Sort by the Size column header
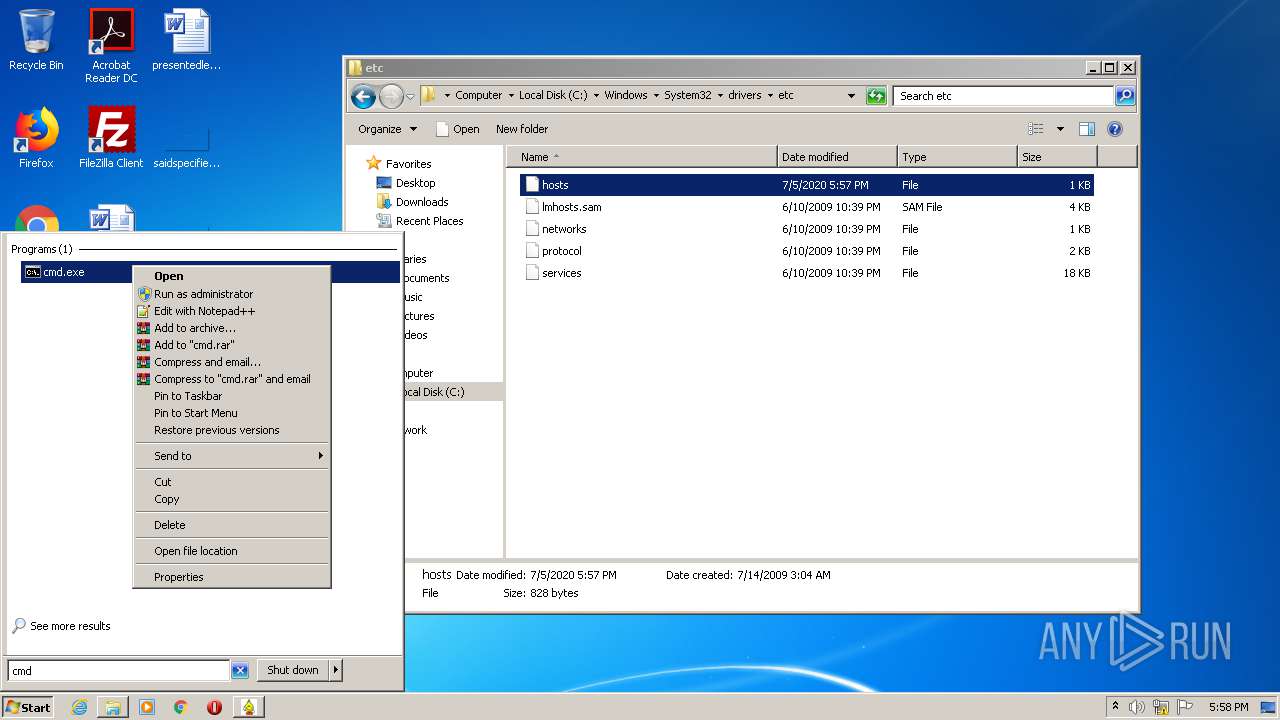1280x720 pixels. point(1057,157)
